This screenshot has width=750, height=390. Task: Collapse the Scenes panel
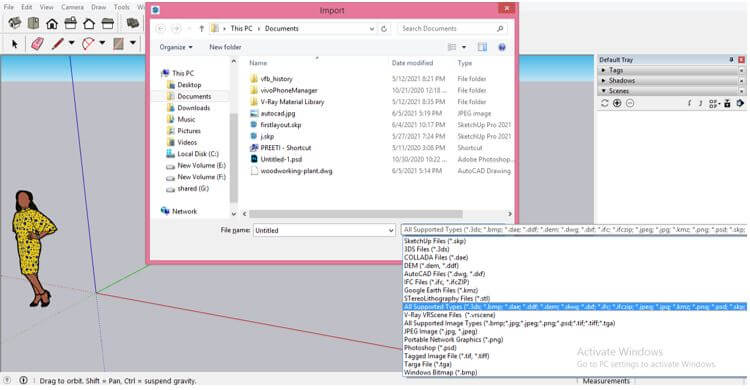pos(604,90)
